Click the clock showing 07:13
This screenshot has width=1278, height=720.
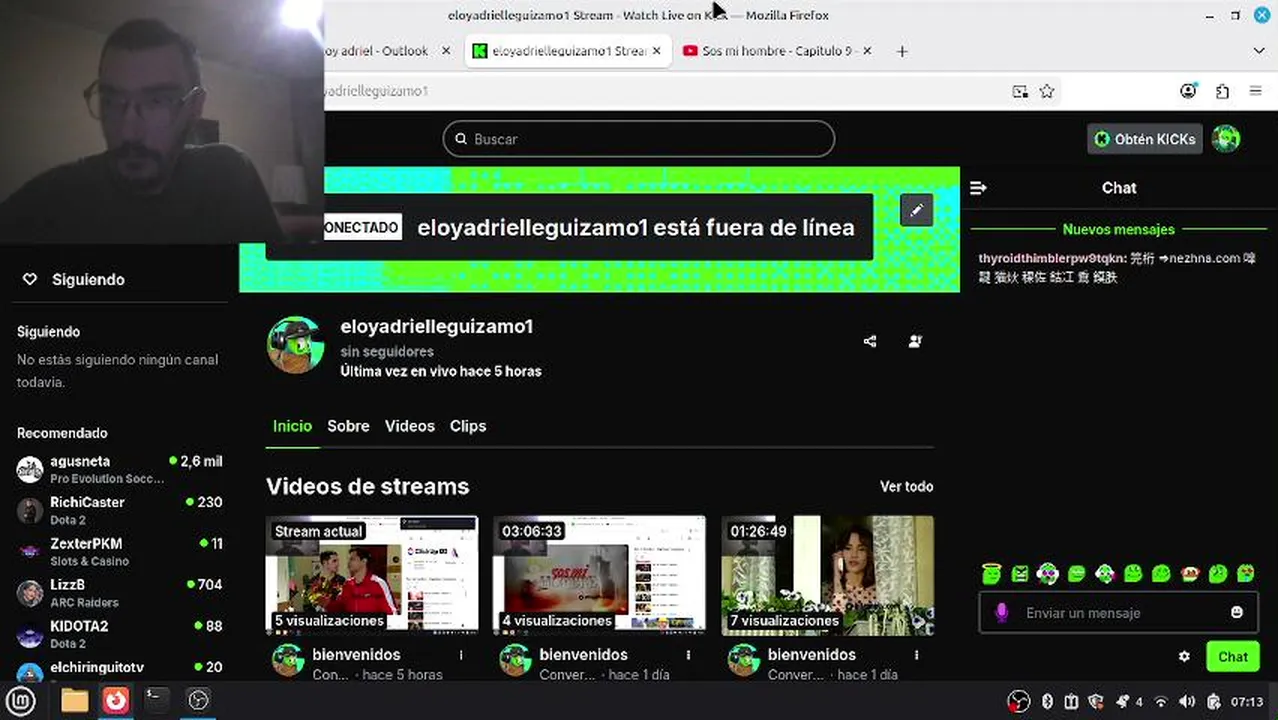click(1247, 701)
